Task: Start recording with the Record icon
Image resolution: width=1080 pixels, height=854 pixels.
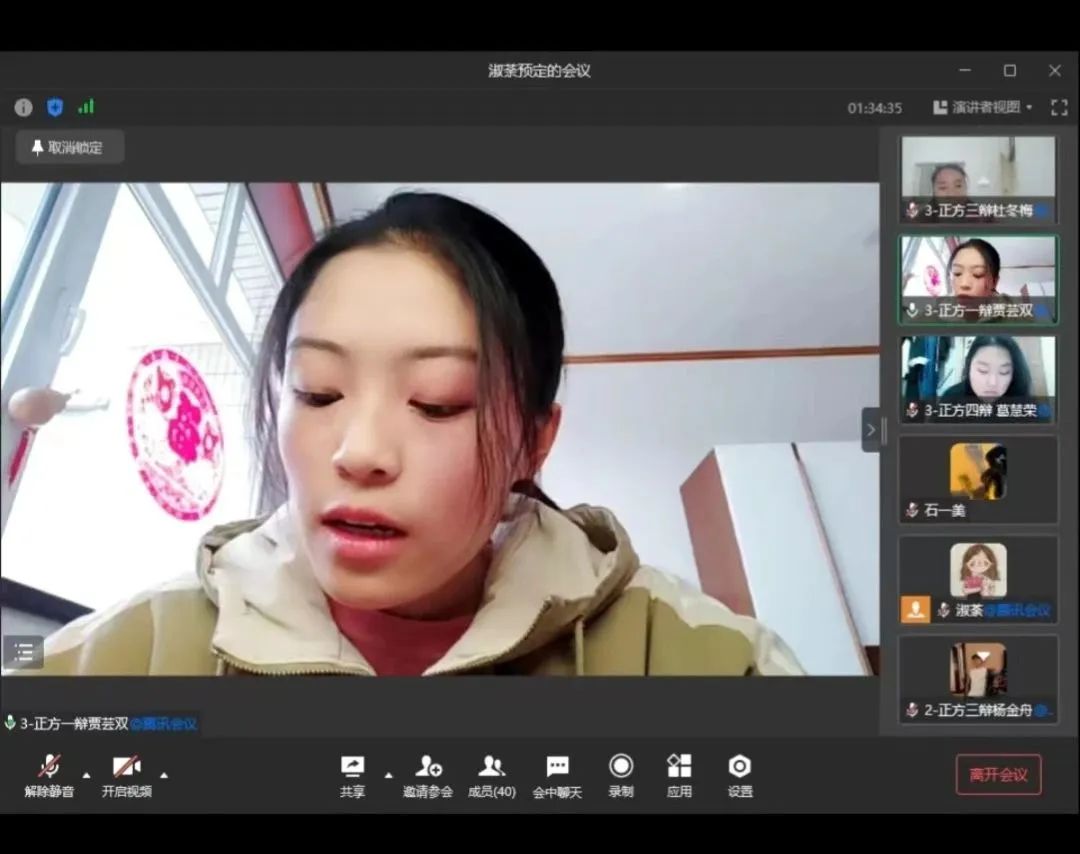Action: pyautogui.click(x=621, y=776)
